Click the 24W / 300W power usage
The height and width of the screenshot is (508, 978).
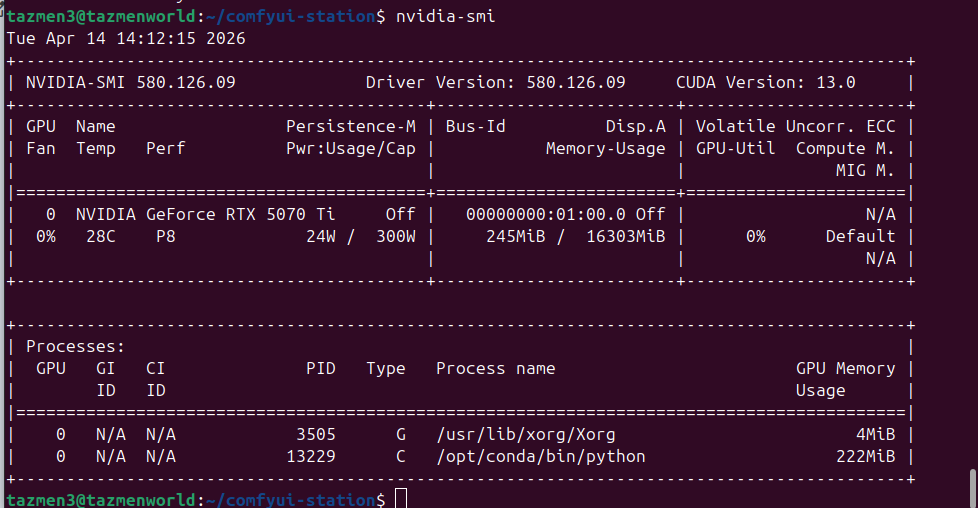360,237
